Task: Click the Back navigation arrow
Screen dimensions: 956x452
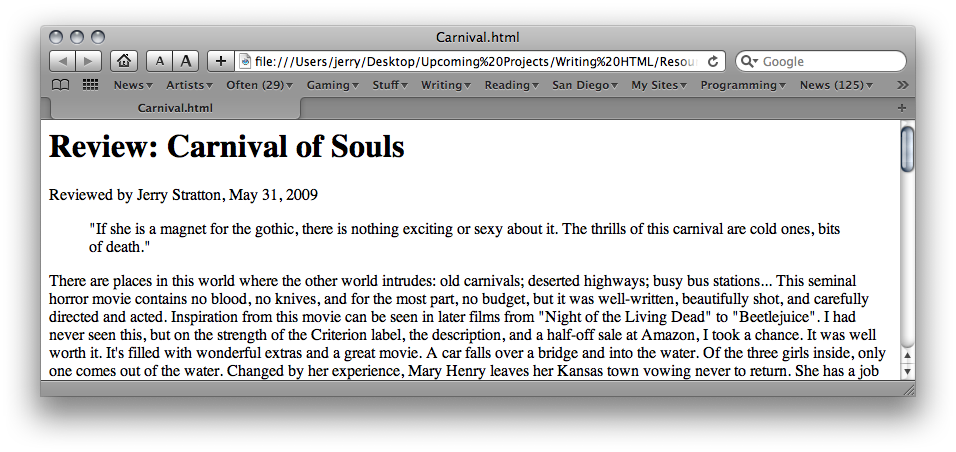Action: point(63,61)
